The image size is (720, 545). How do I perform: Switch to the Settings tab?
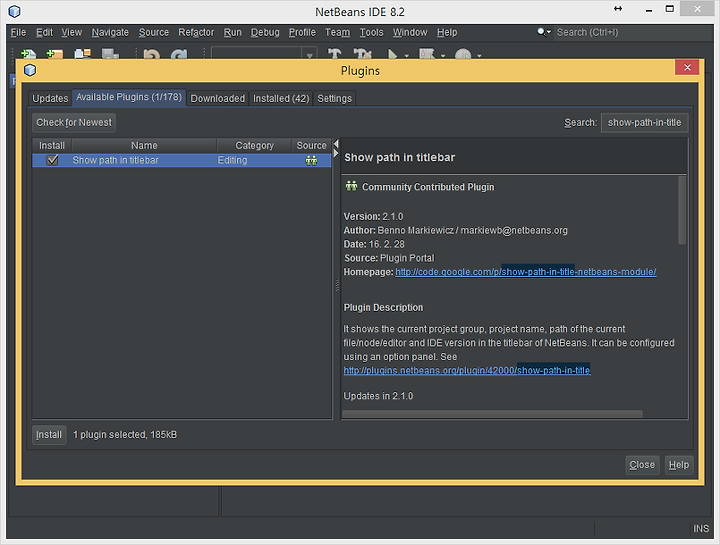(334, 98)
